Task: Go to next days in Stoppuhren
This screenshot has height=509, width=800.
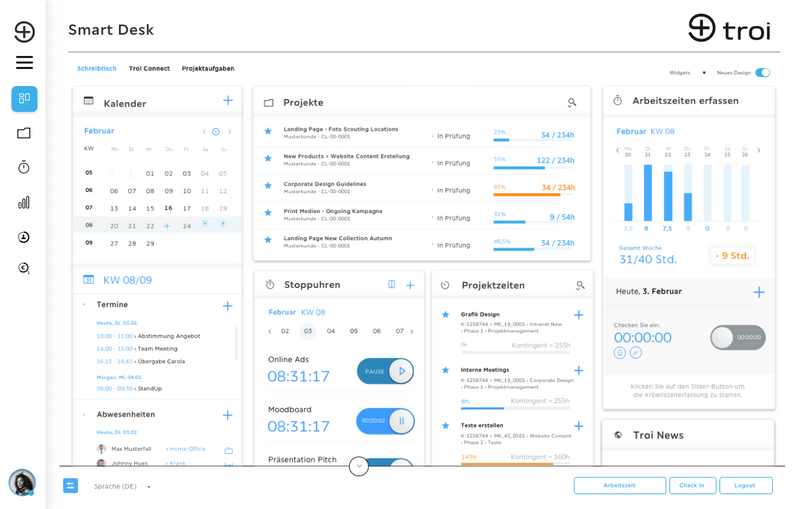Action: pyautogui.click(x=412, y=332)
